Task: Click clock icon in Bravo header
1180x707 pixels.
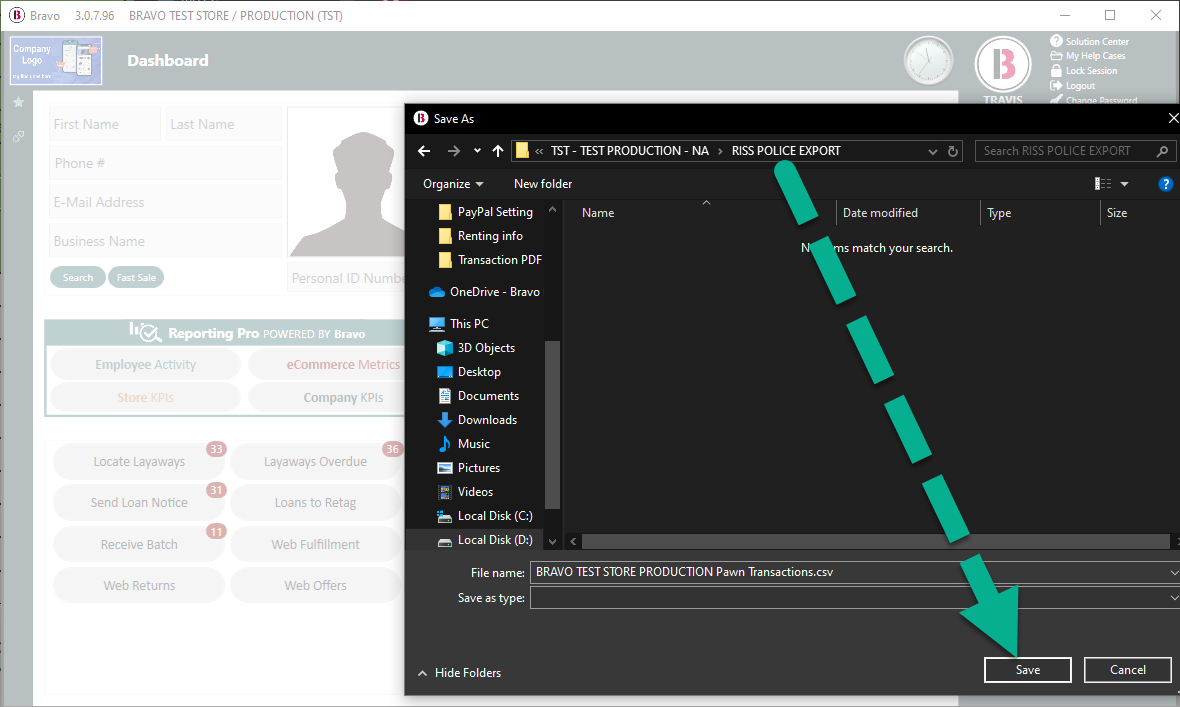Action: 928,60
